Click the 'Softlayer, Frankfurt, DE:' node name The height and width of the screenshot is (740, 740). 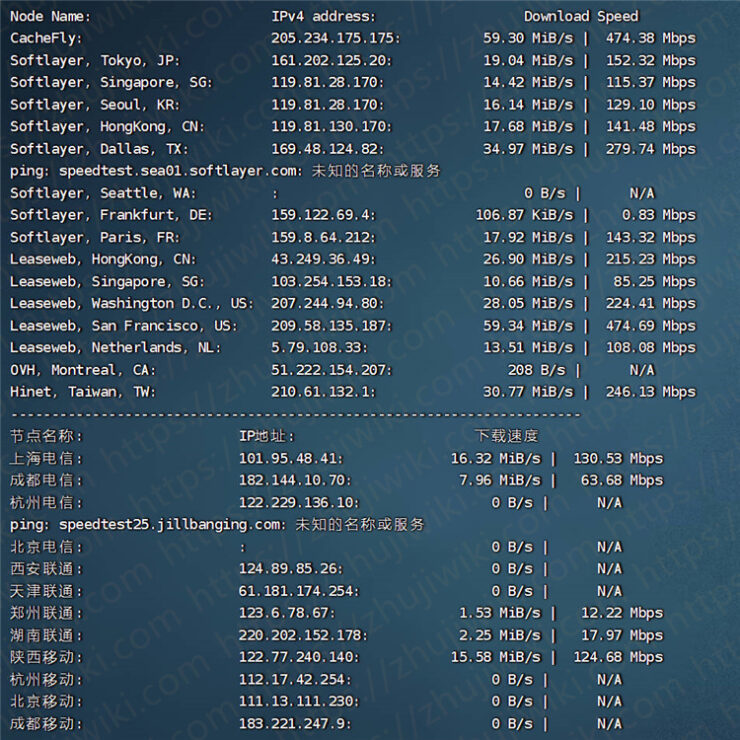pyautogui.click(x=111, y=215)
